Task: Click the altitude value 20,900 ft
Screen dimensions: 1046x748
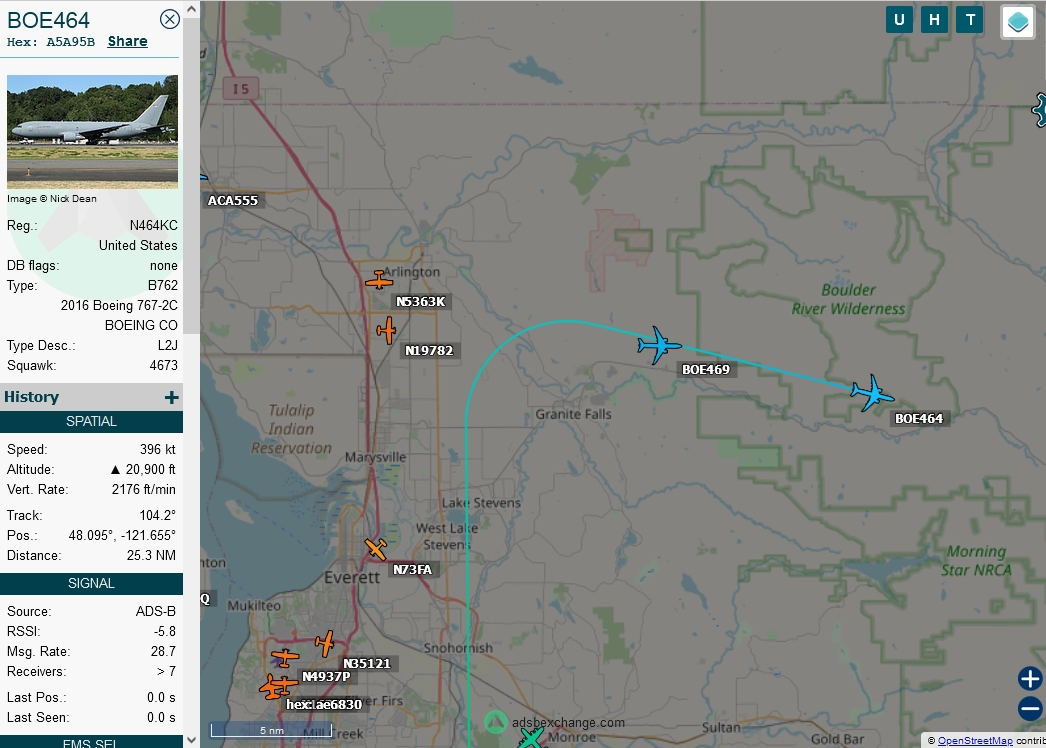Action: click(x=143, y=470)
